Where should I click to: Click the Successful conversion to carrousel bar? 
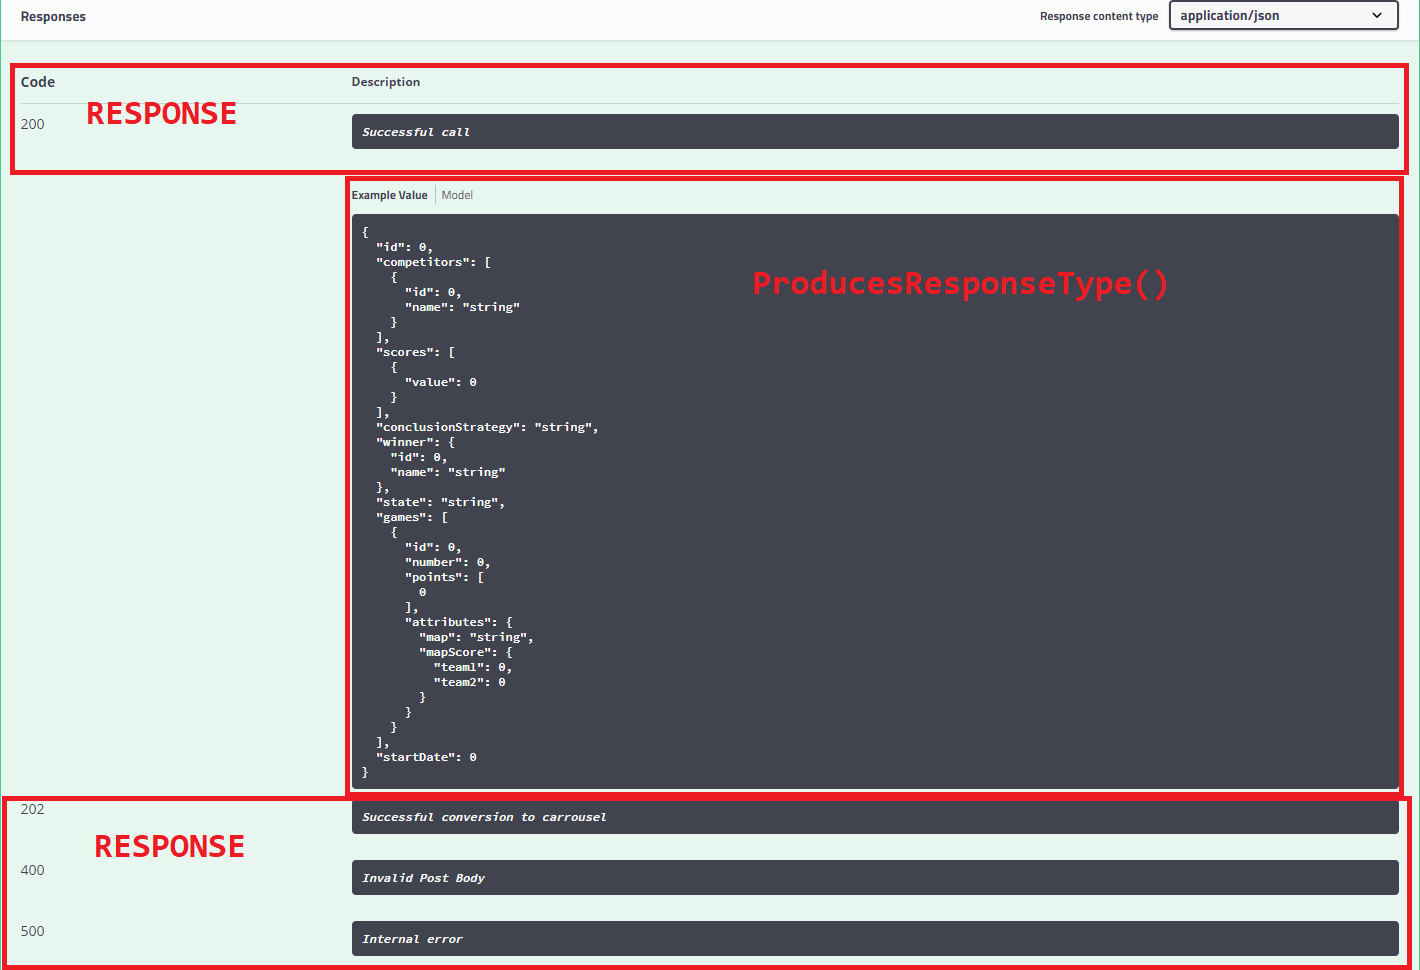coord(875,816)
